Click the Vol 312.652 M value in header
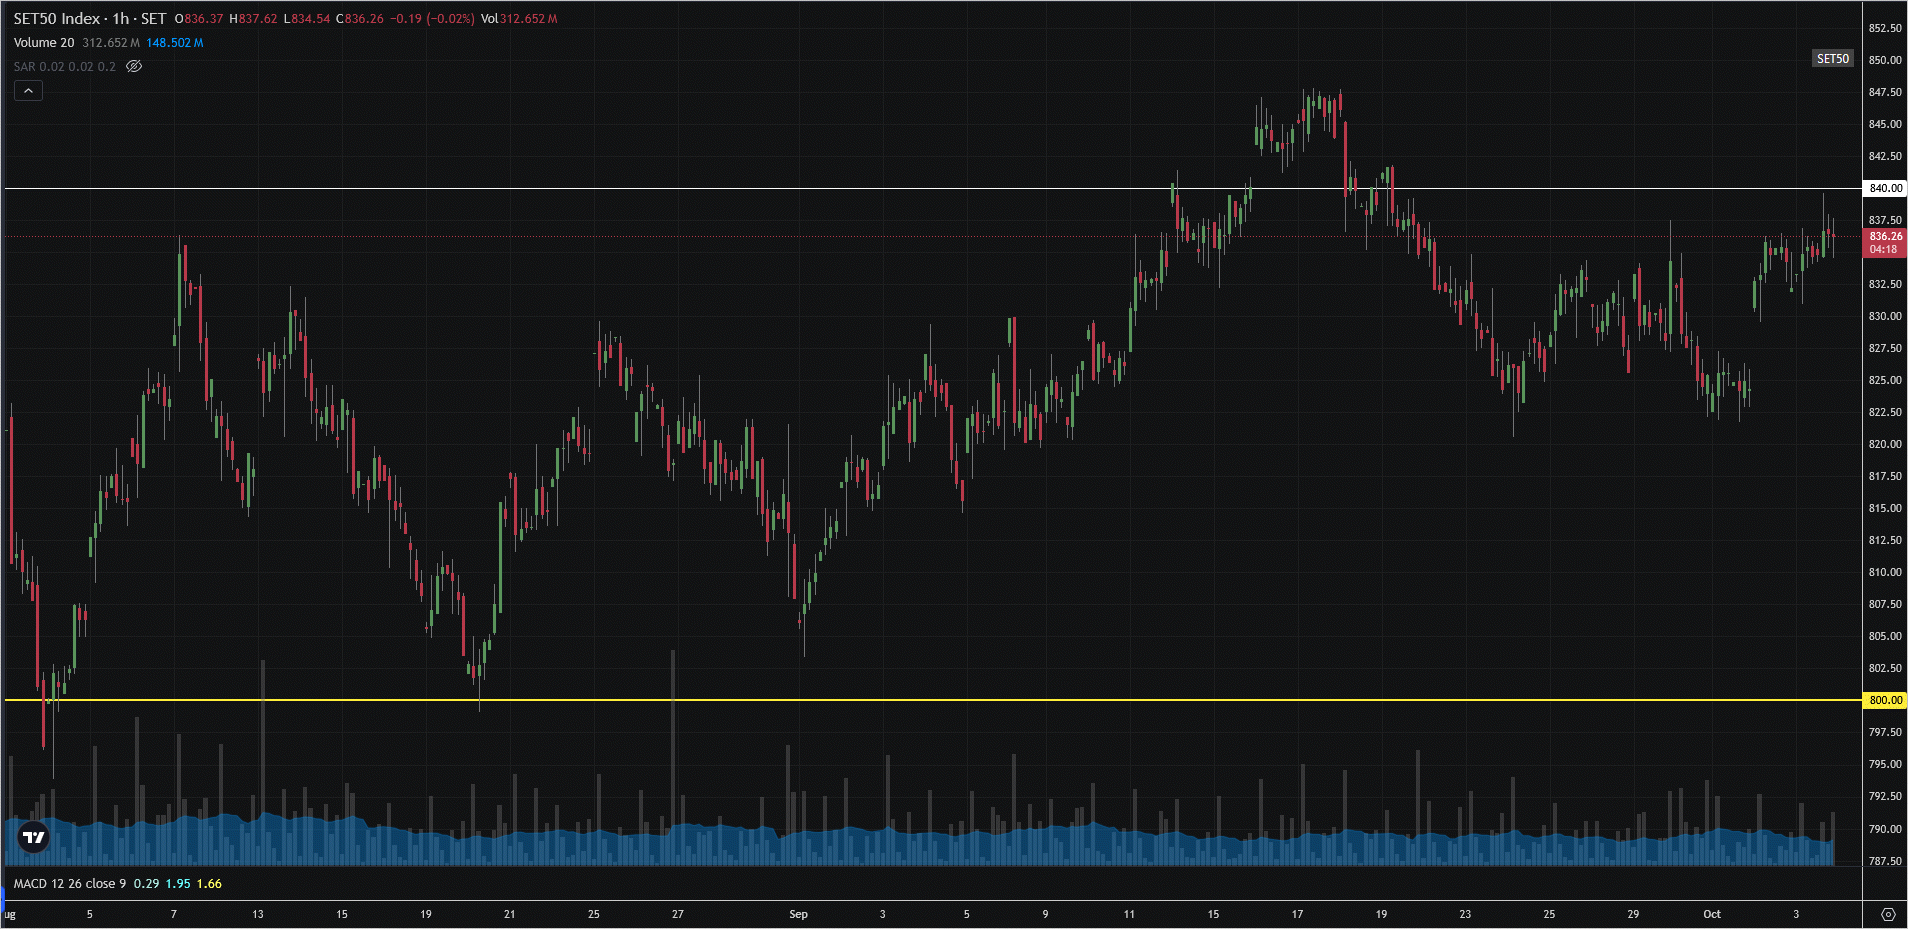Image resolution: width=1908 pixels, height=929 pixels. point(520,19)
